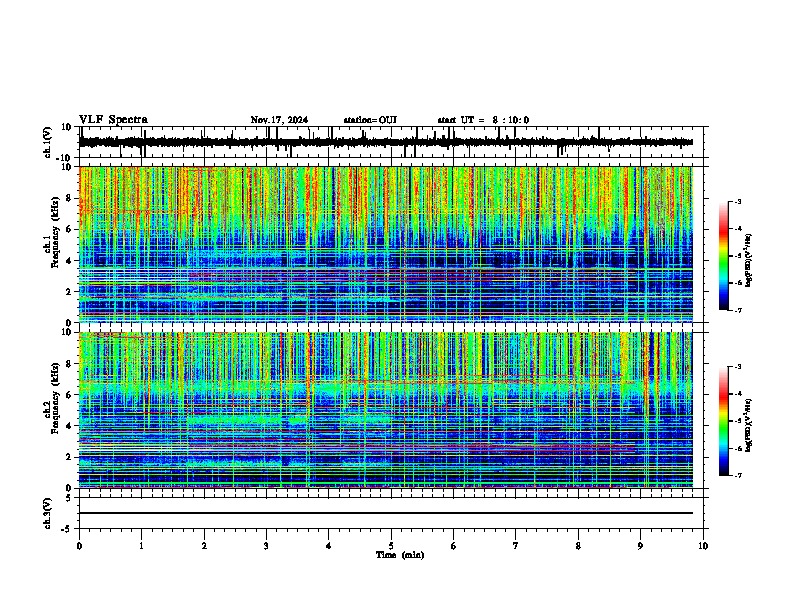
Task: Click the "ch.3(V)" axis label
Action: (x=48, y=514)
